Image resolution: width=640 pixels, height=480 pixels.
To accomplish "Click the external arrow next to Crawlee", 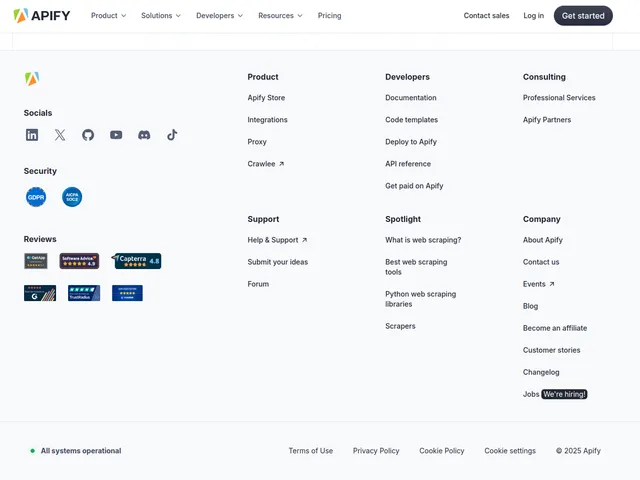I will click(x=281, y=164).
